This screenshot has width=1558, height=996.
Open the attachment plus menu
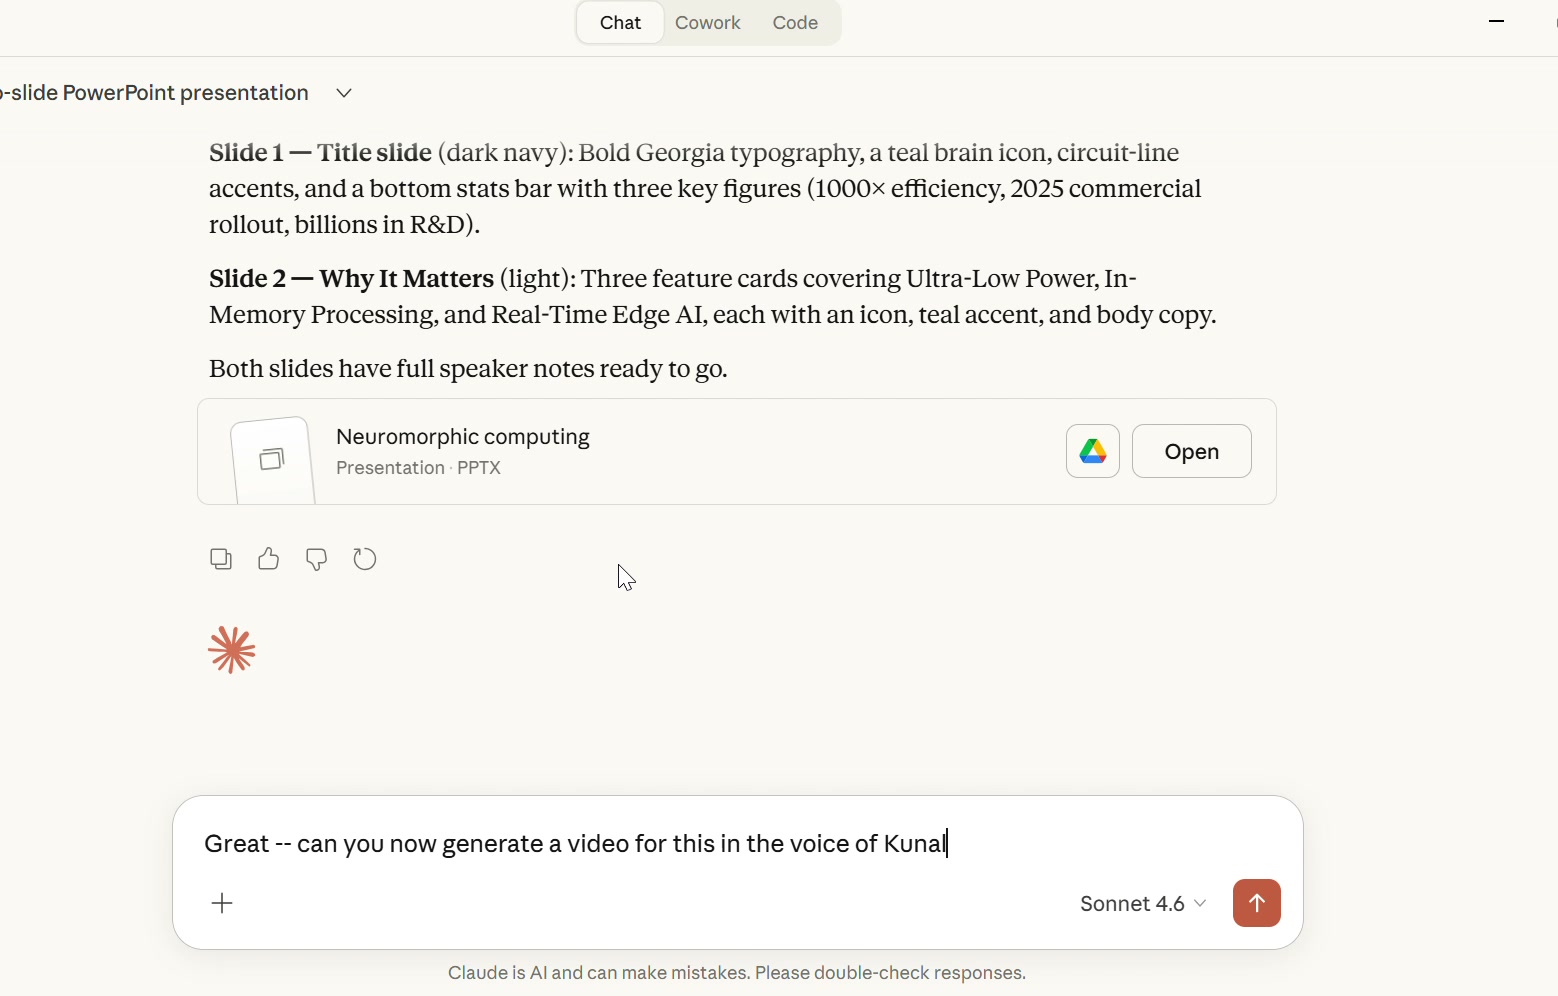point(222,903)
